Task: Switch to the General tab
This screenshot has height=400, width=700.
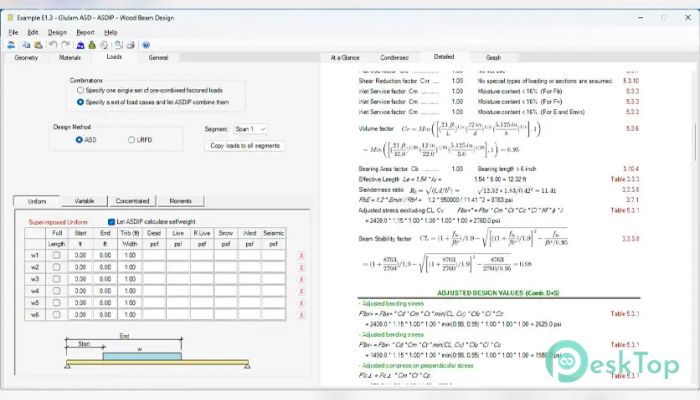Action: pos(158,58)
